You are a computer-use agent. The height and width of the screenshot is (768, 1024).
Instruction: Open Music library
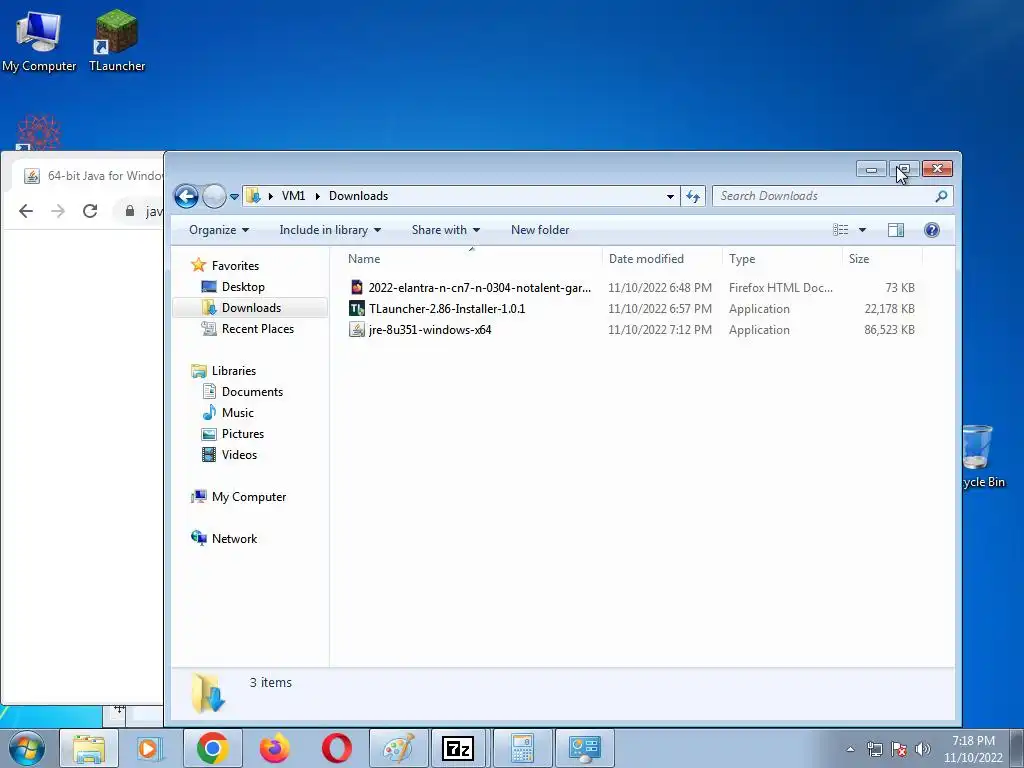click(238, 412)
